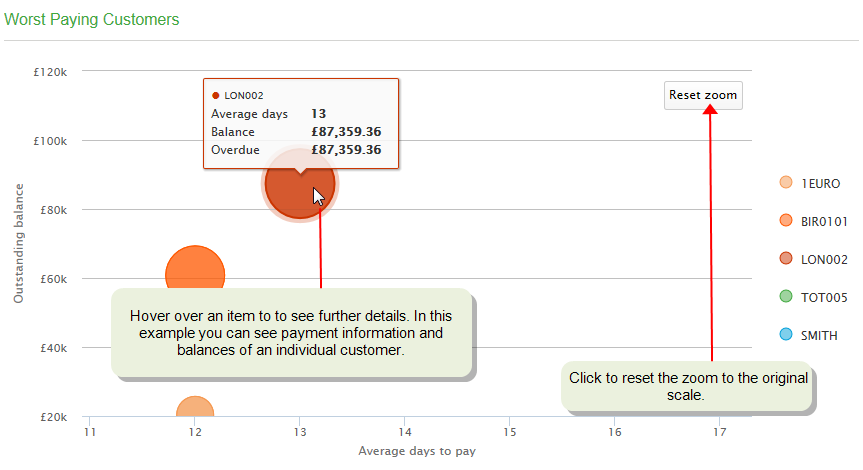The height and width of the screenshot is (470, 863).
Task: Click the Average days to pay axis title
Action: (417, 451)
